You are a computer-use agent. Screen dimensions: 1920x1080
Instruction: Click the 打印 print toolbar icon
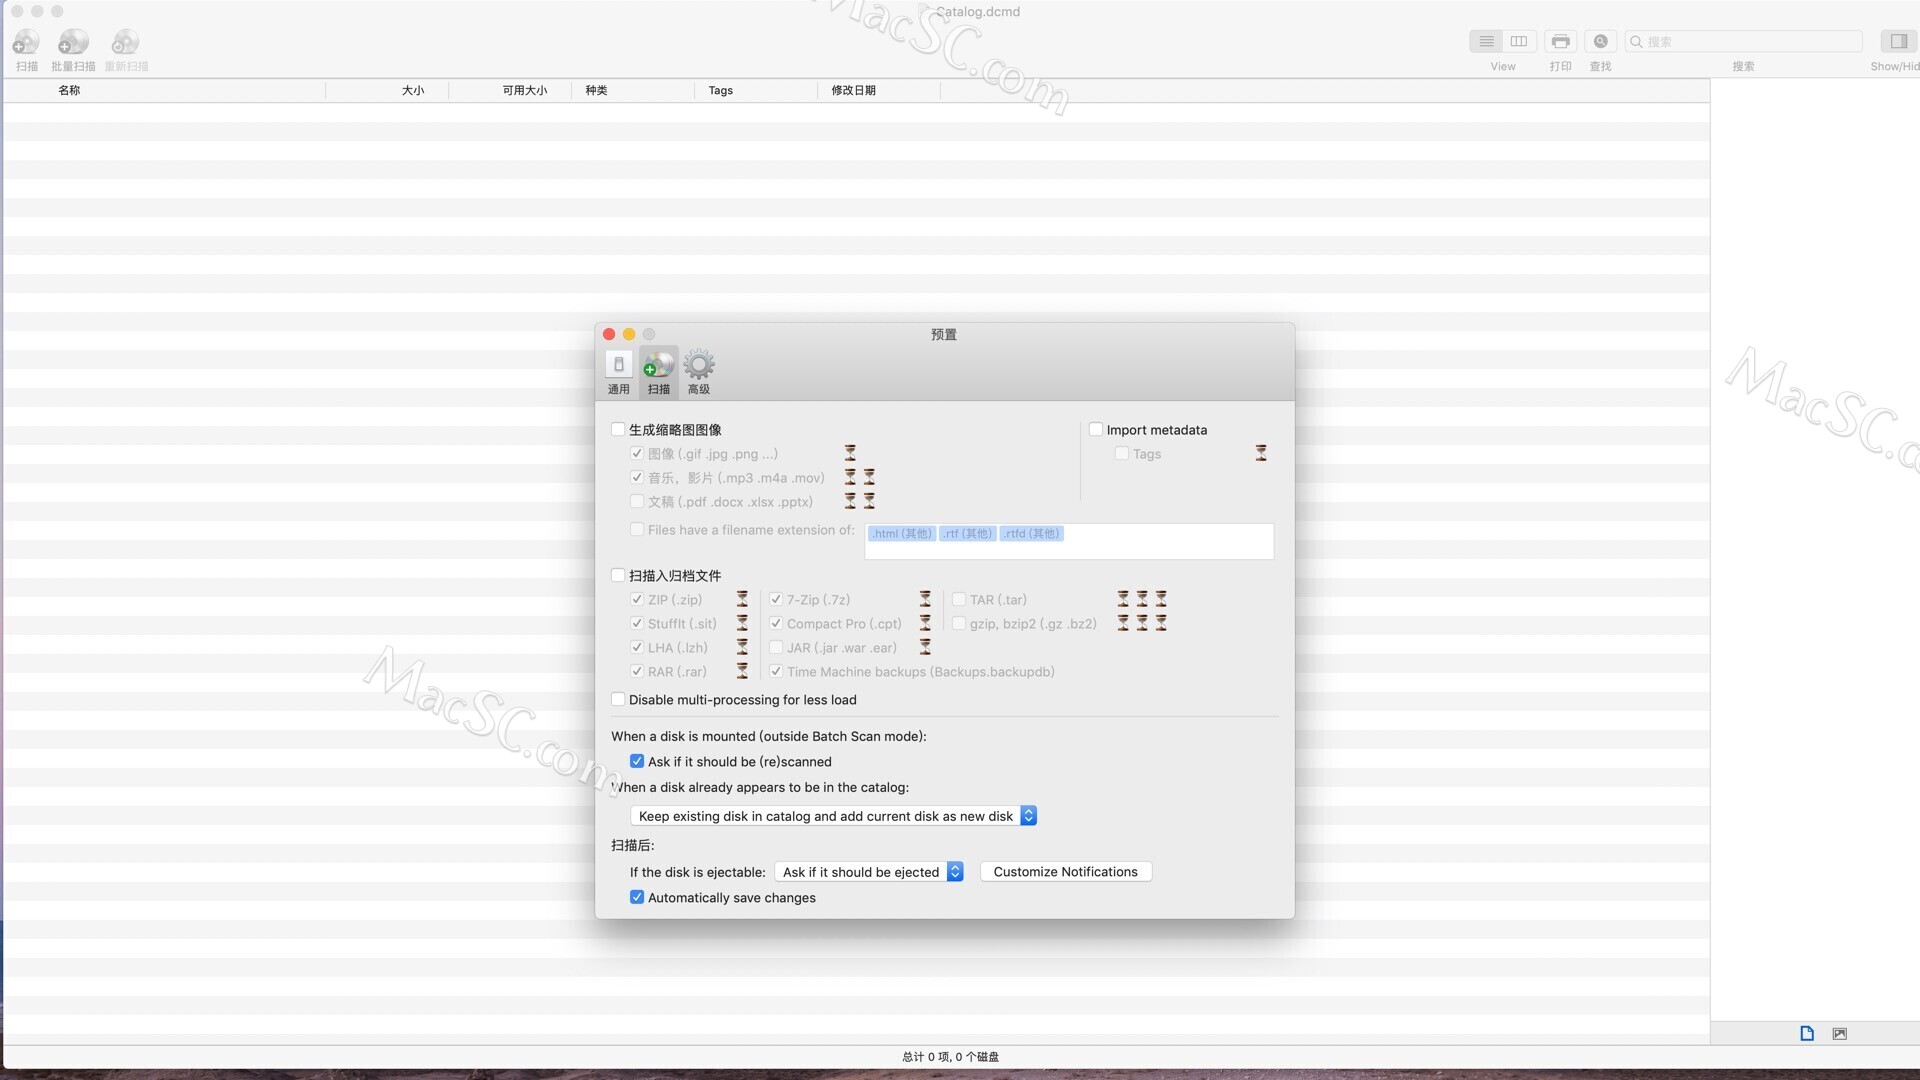(1560, 41)
